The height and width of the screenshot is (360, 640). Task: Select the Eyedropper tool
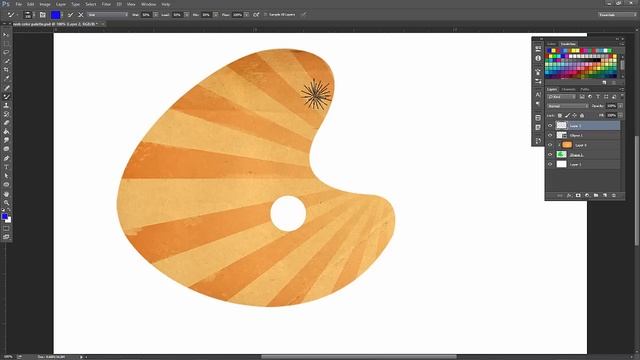coord(6,79)
